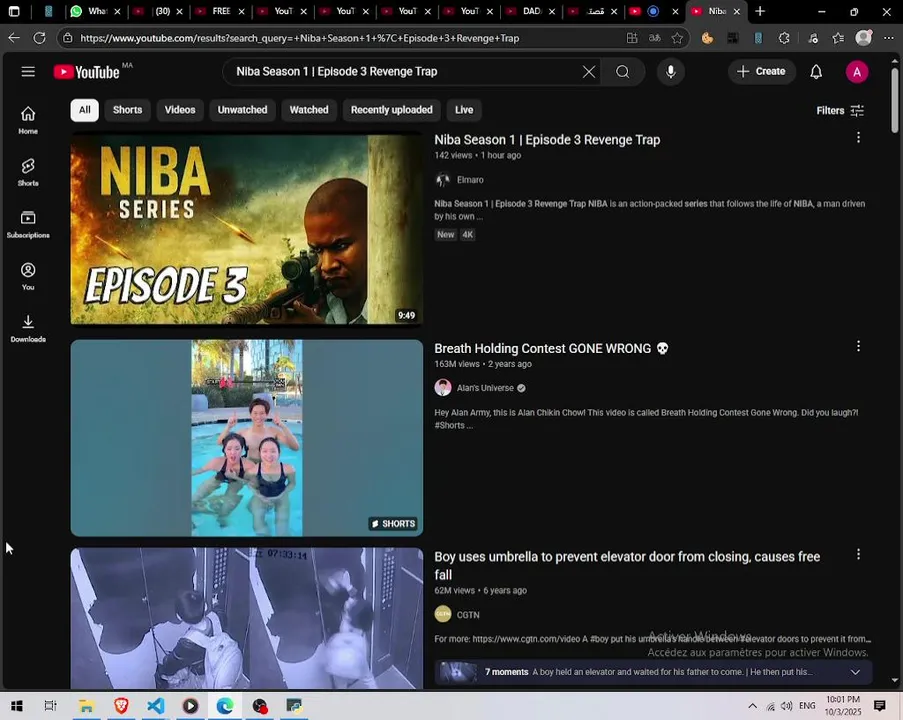This screenshot has width=903, height=720.
Task: Open the browser tab actions menu
Action: pyautogui.click(x=14, y=11)
